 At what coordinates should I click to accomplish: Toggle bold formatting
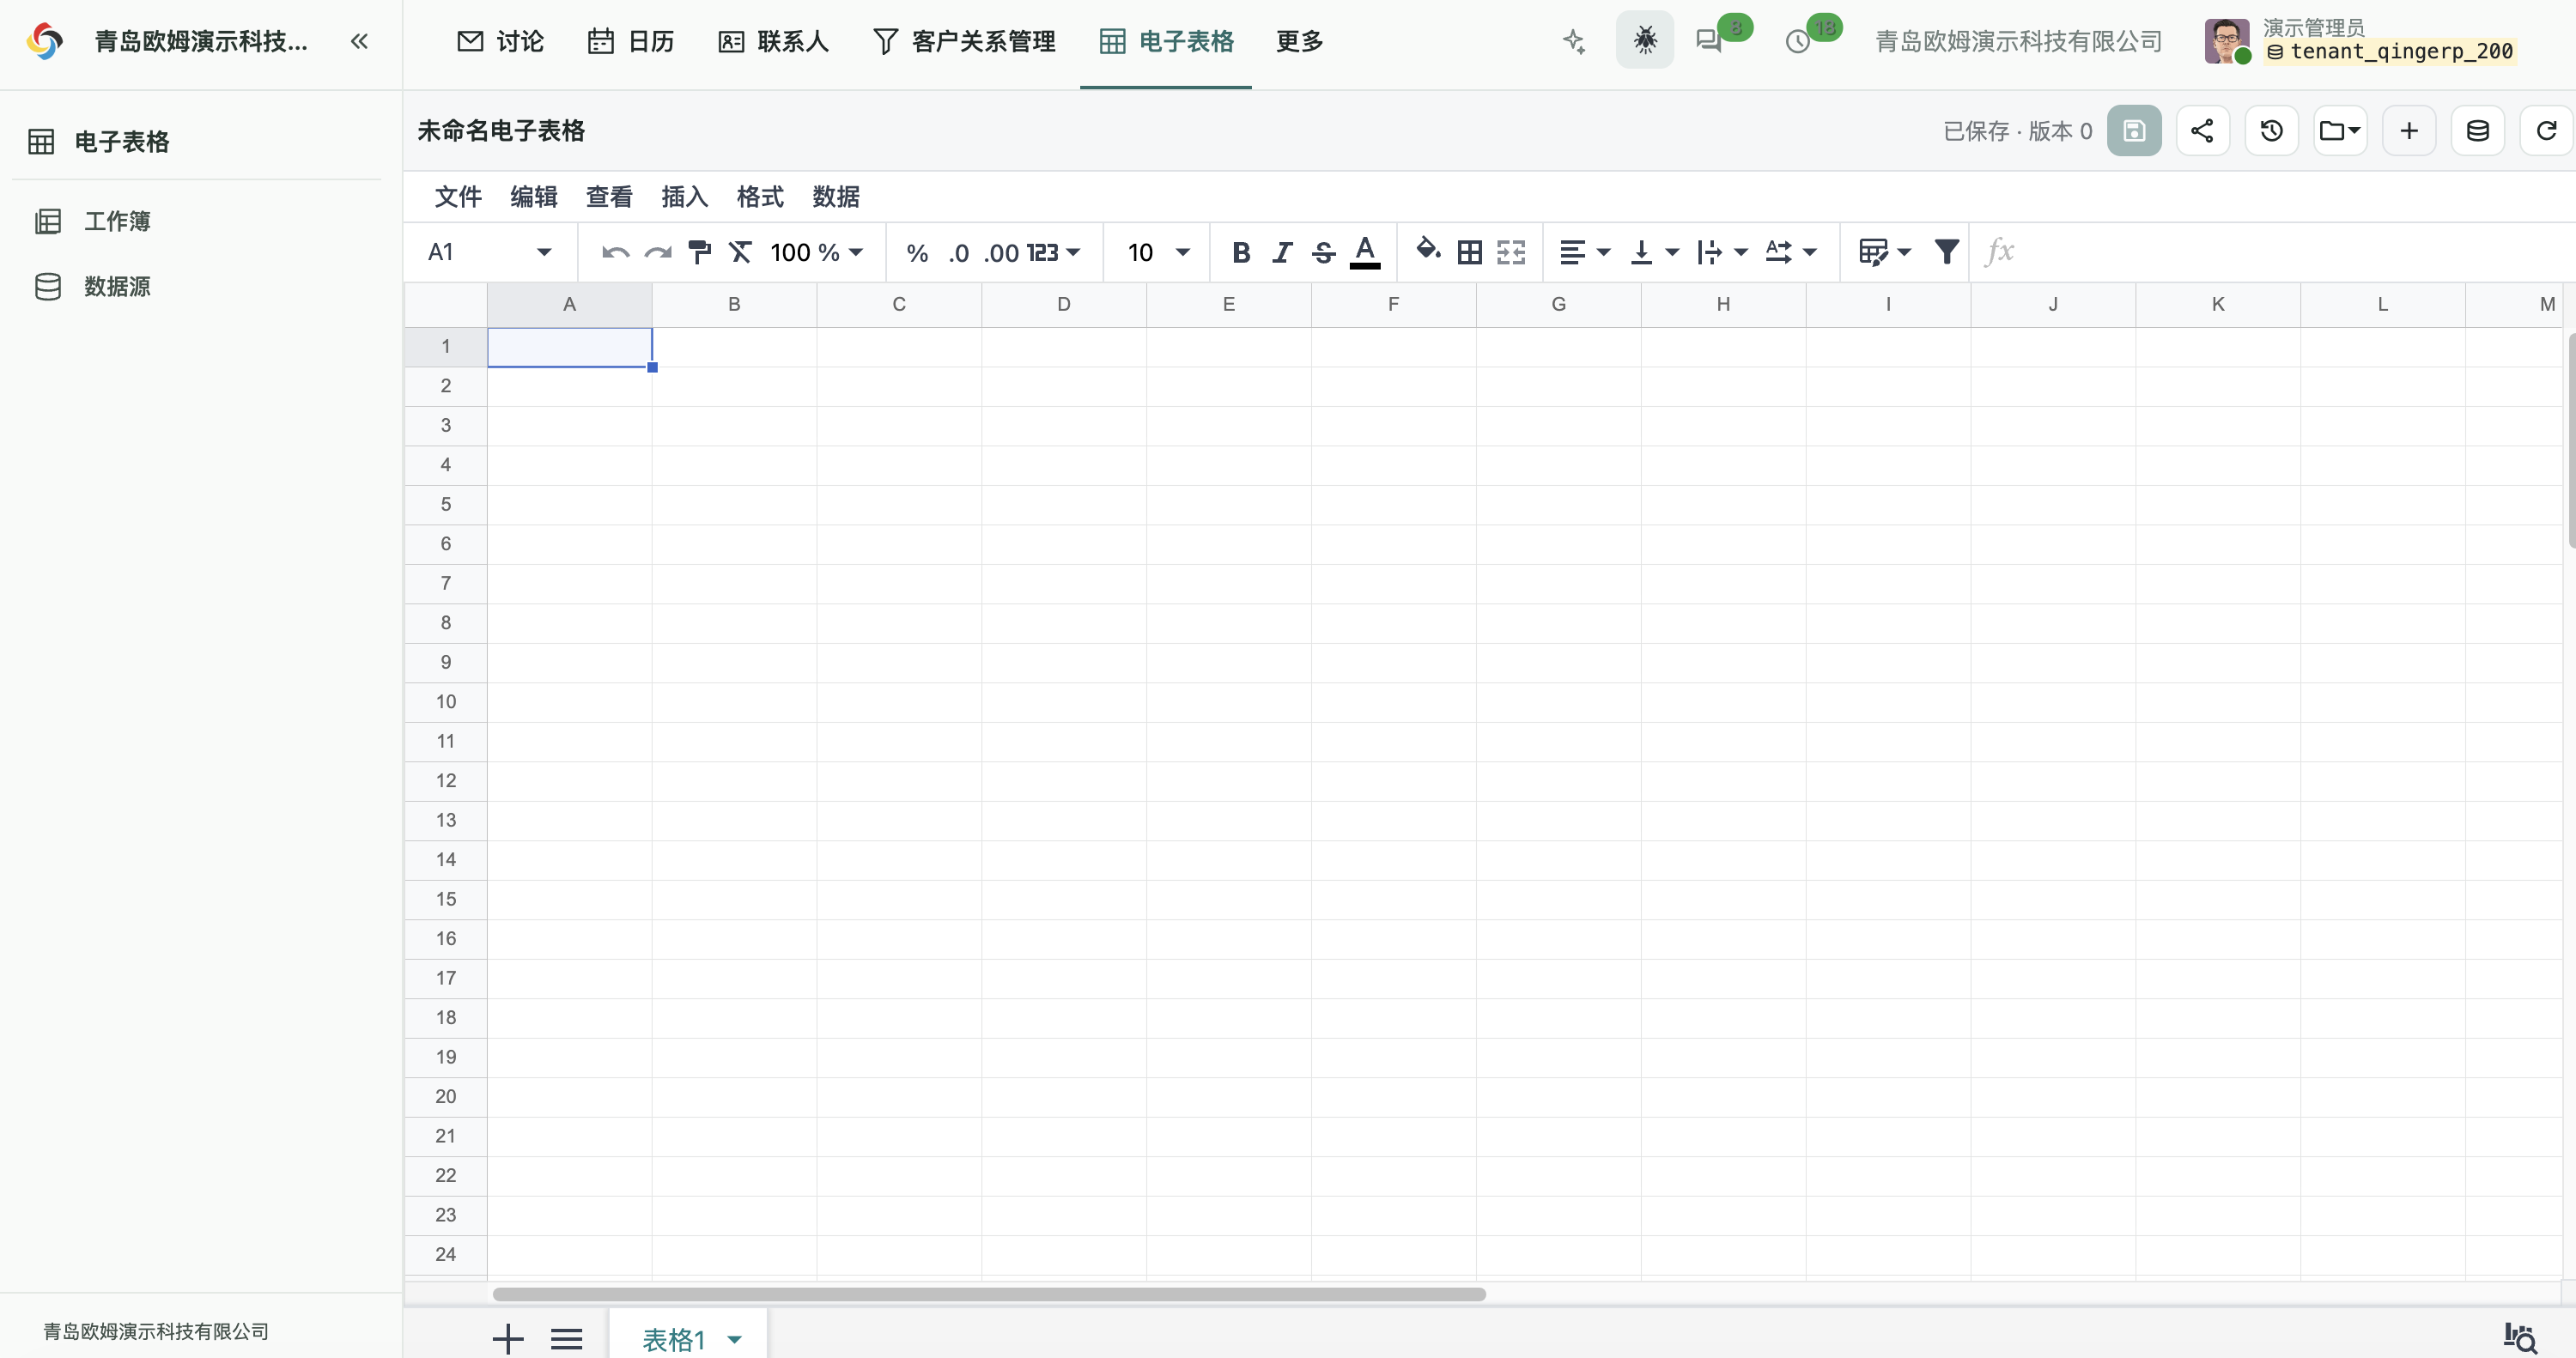(1241, 253)
